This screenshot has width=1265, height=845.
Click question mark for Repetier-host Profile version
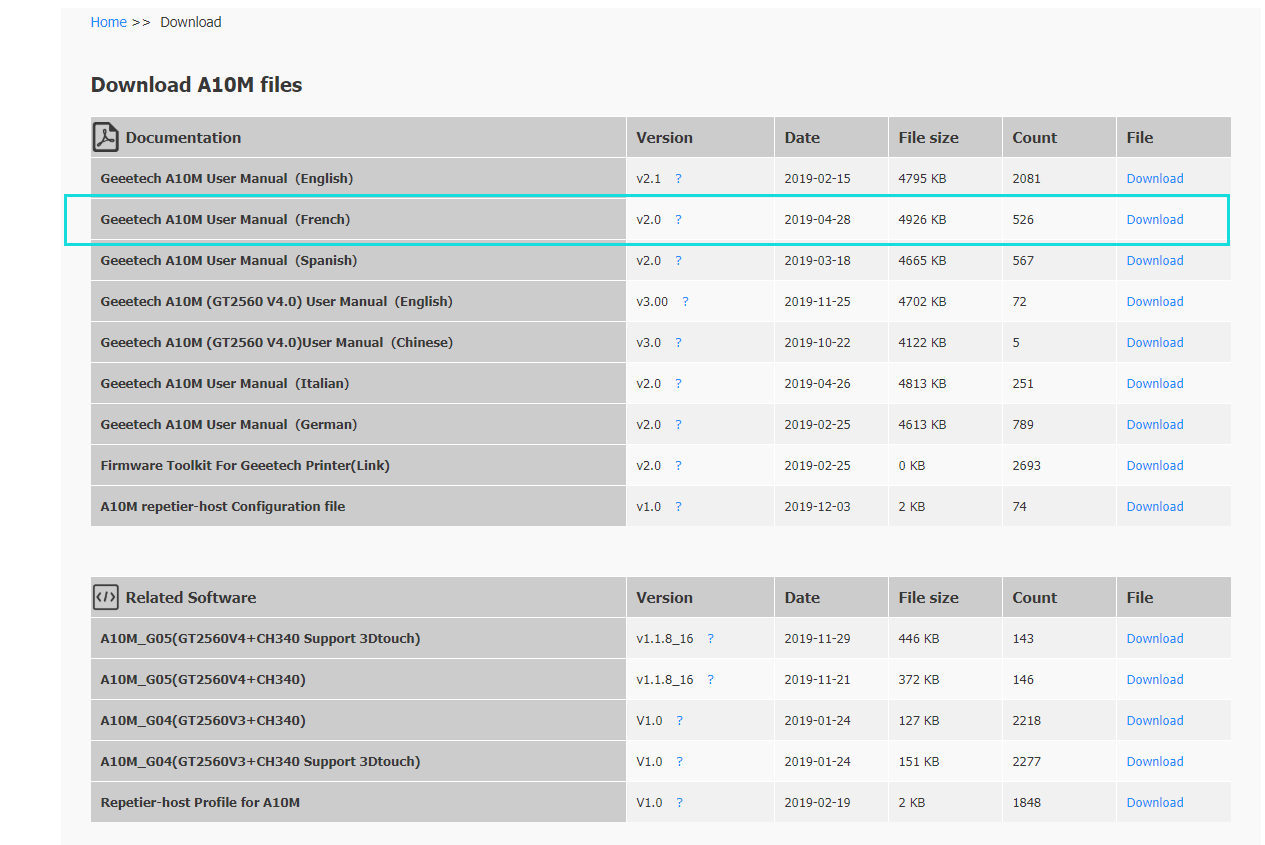[x=678, y=803]
